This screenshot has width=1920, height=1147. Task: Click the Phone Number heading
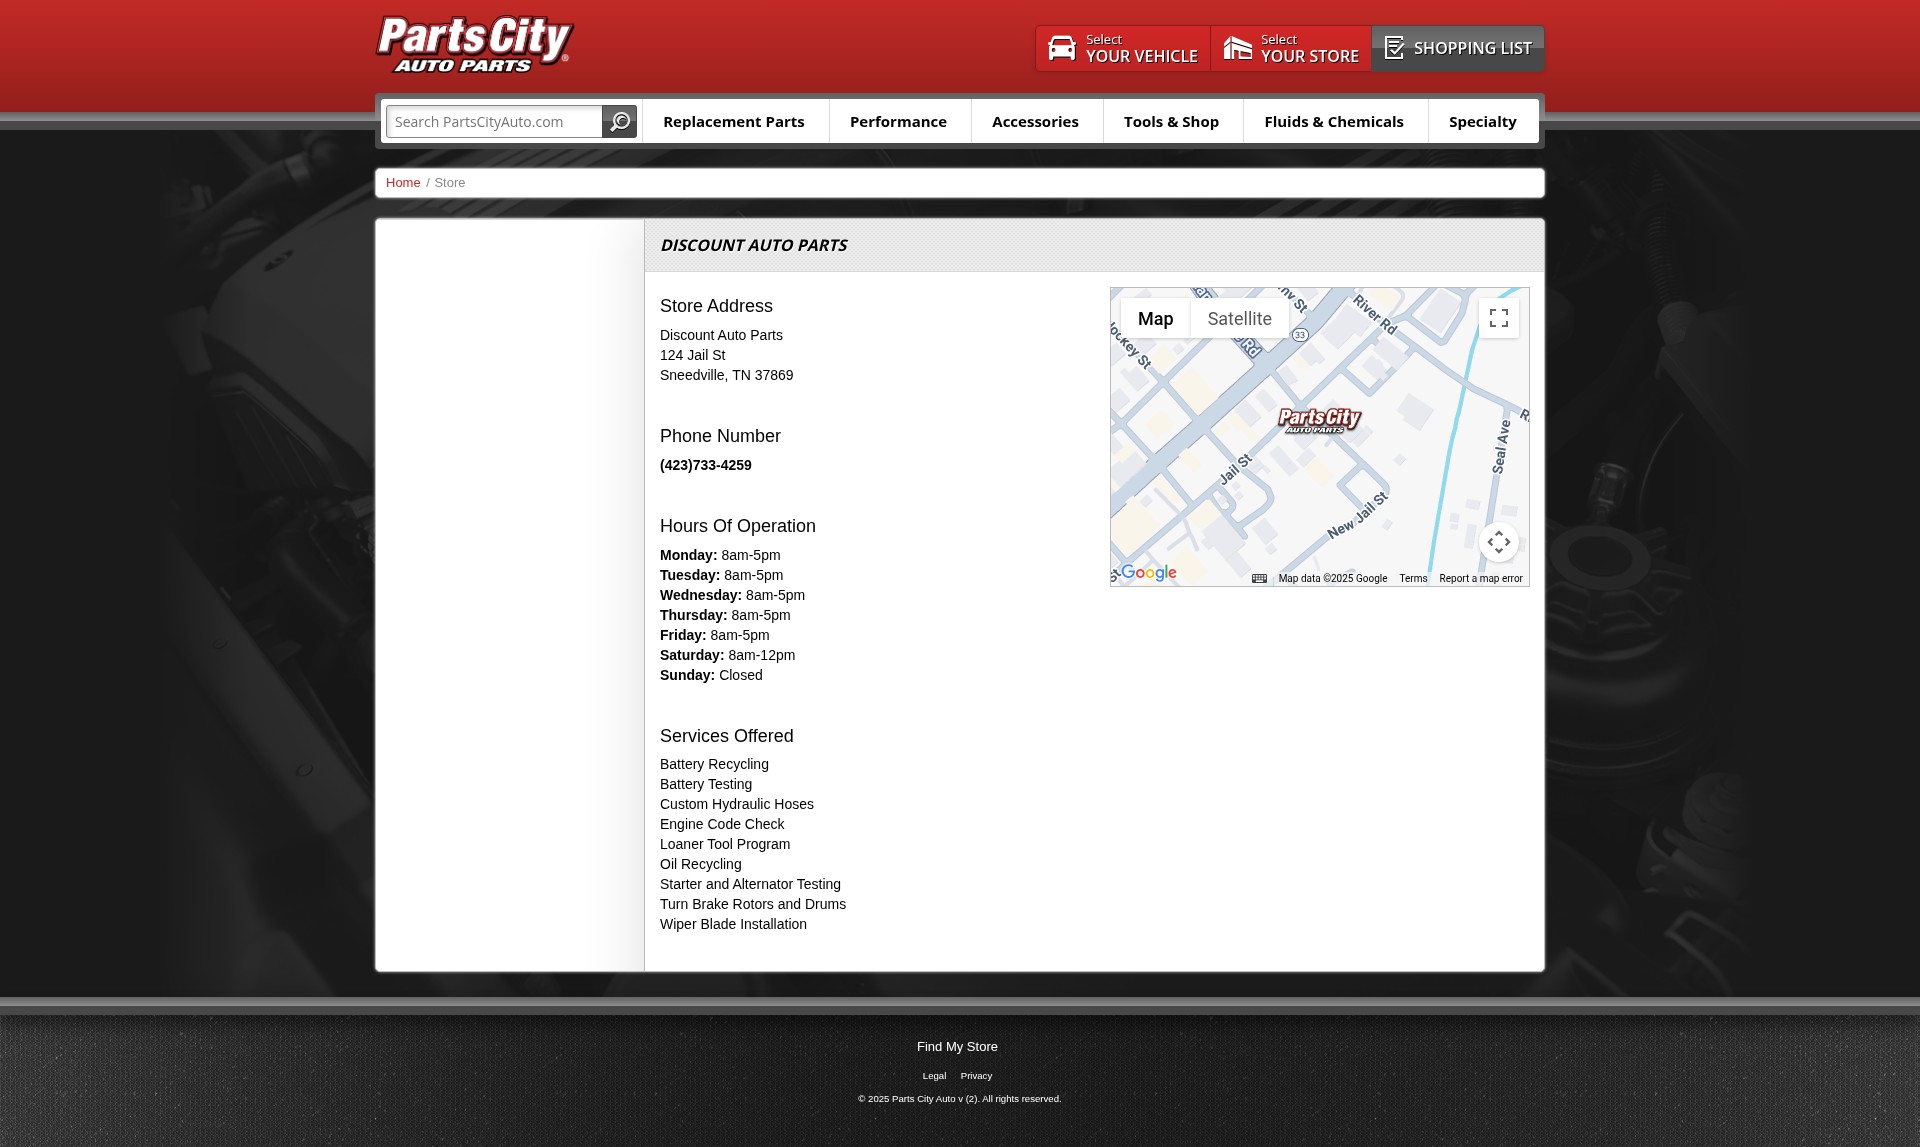[x=720, y=436]
